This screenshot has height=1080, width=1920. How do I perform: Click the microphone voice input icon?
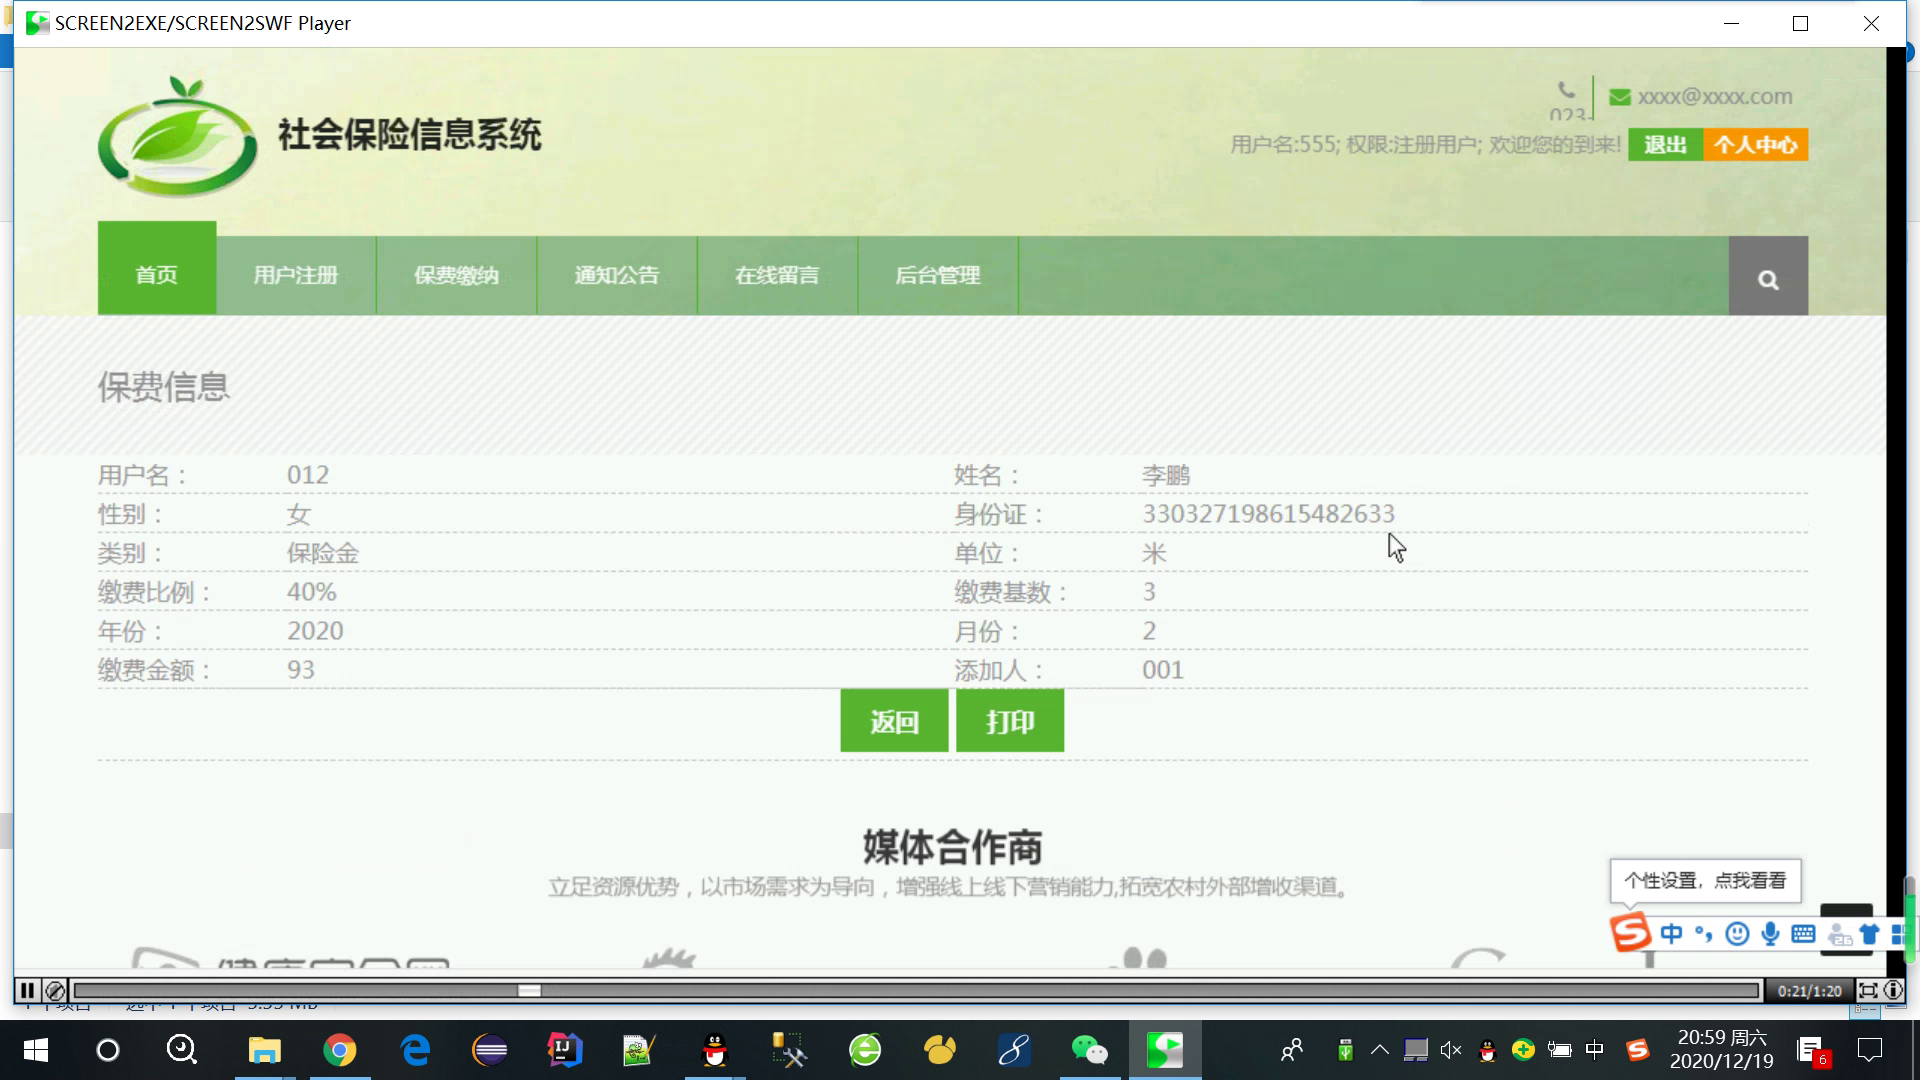pos(1770,934)
